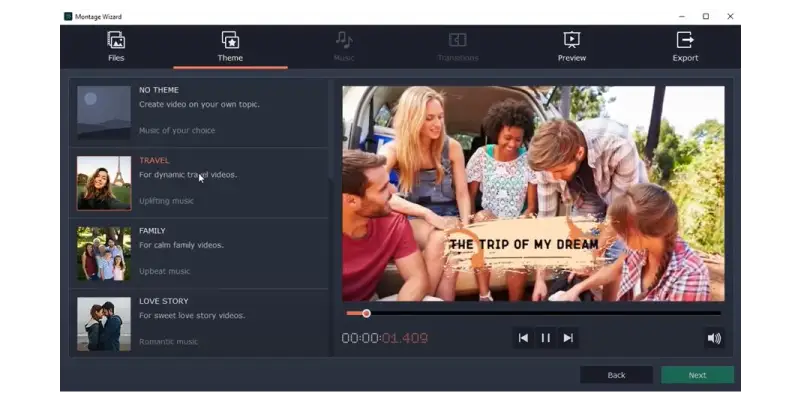Click the Transitions step icon
The height and width of the screenshot is (400, 800).
coord(458,40)
